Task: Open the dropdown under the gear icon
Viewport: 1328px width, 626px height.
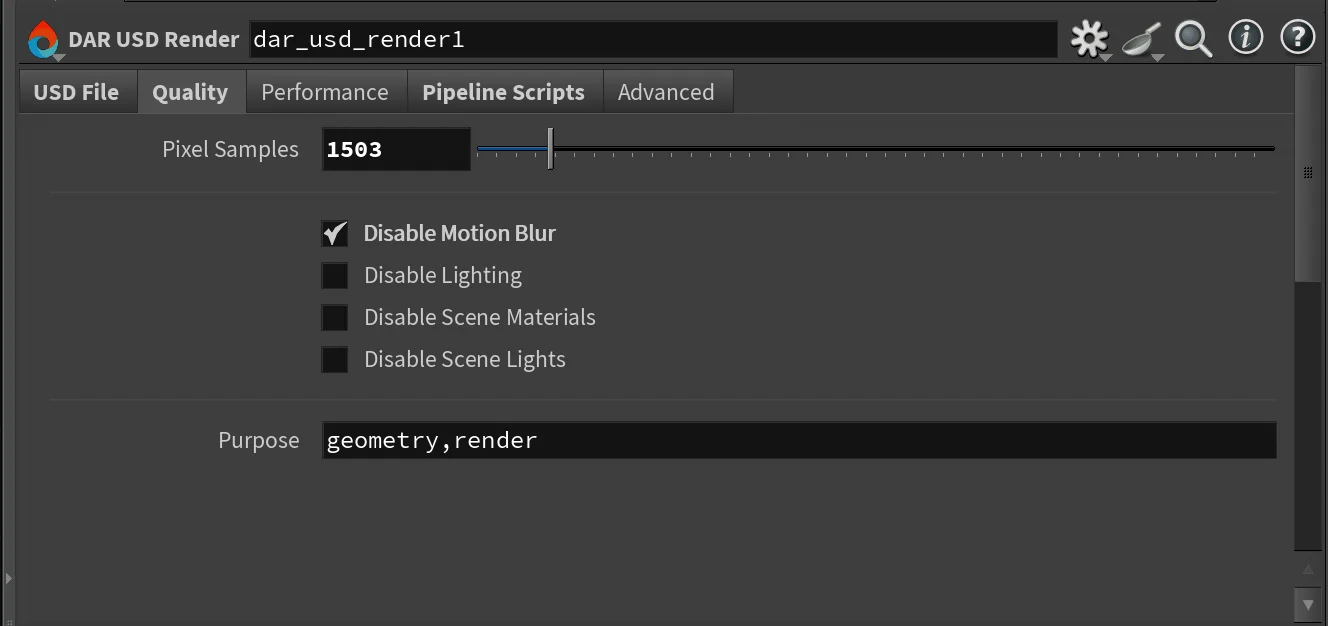Action: [1105, 57]
